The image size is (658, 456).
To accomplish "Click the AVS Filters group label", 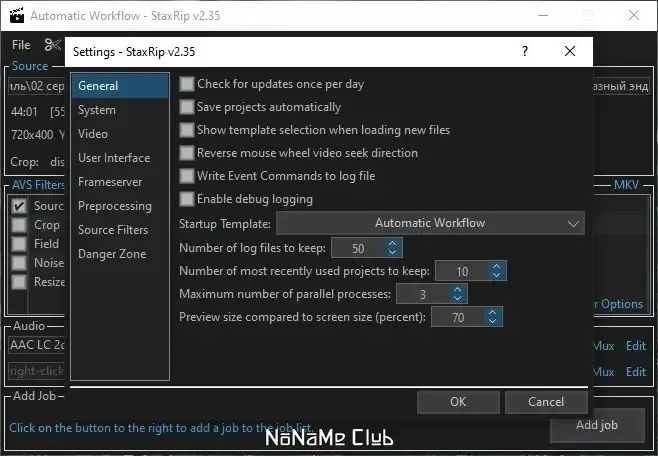I will click(38, 185).
